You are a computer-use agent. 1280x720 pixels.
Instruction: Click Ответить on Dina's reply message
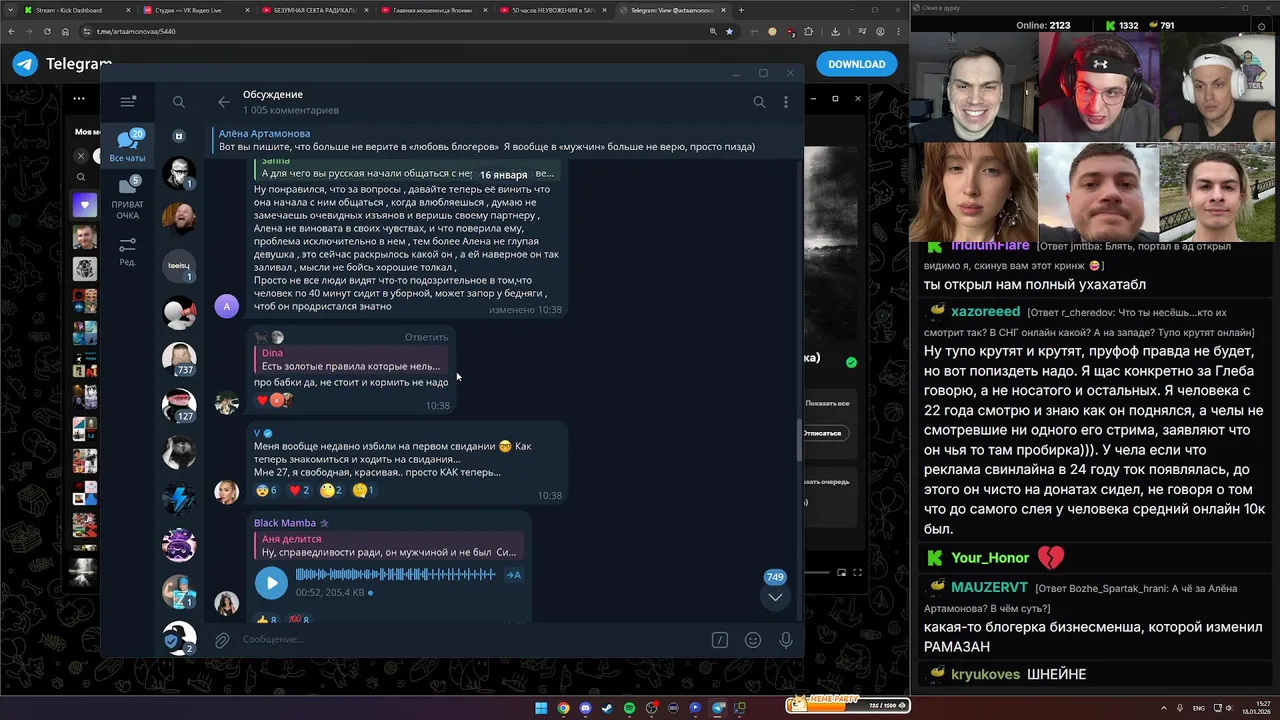click(x=426, y=337)
